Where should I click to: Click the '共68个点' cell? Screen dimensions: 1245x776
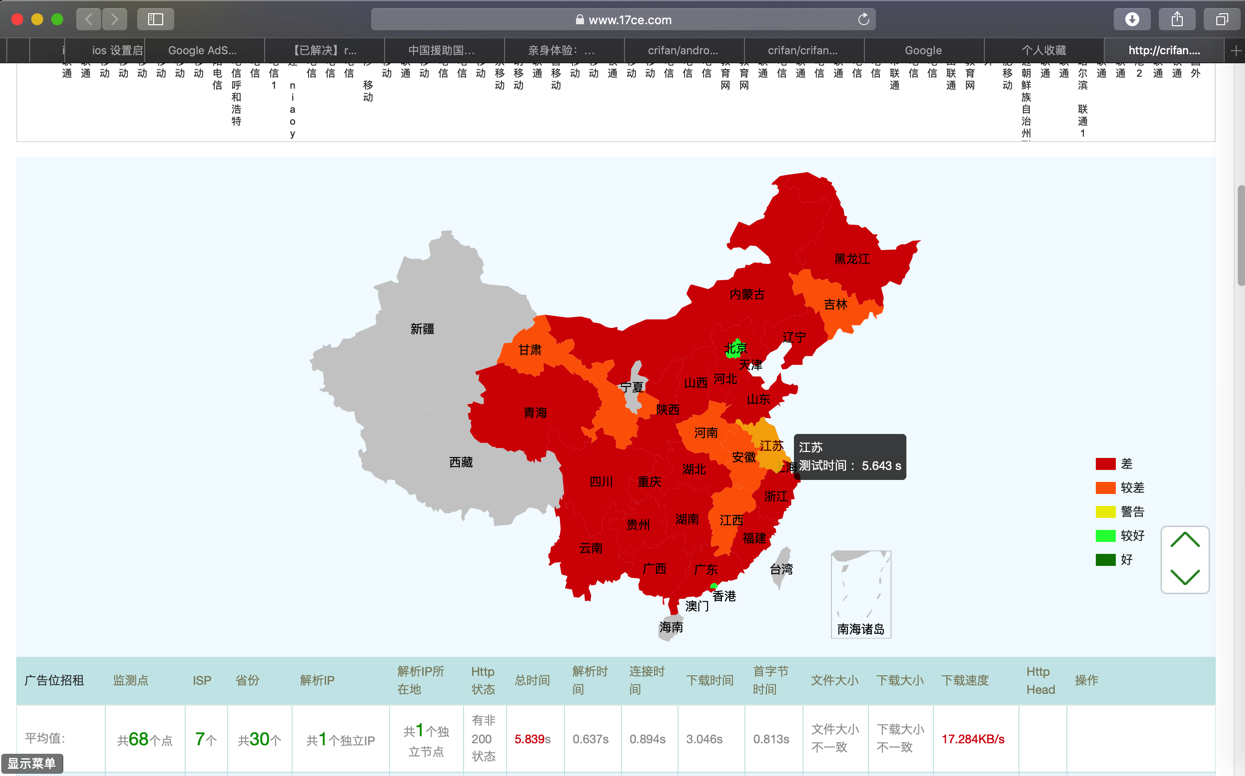[x=145, y=739]
